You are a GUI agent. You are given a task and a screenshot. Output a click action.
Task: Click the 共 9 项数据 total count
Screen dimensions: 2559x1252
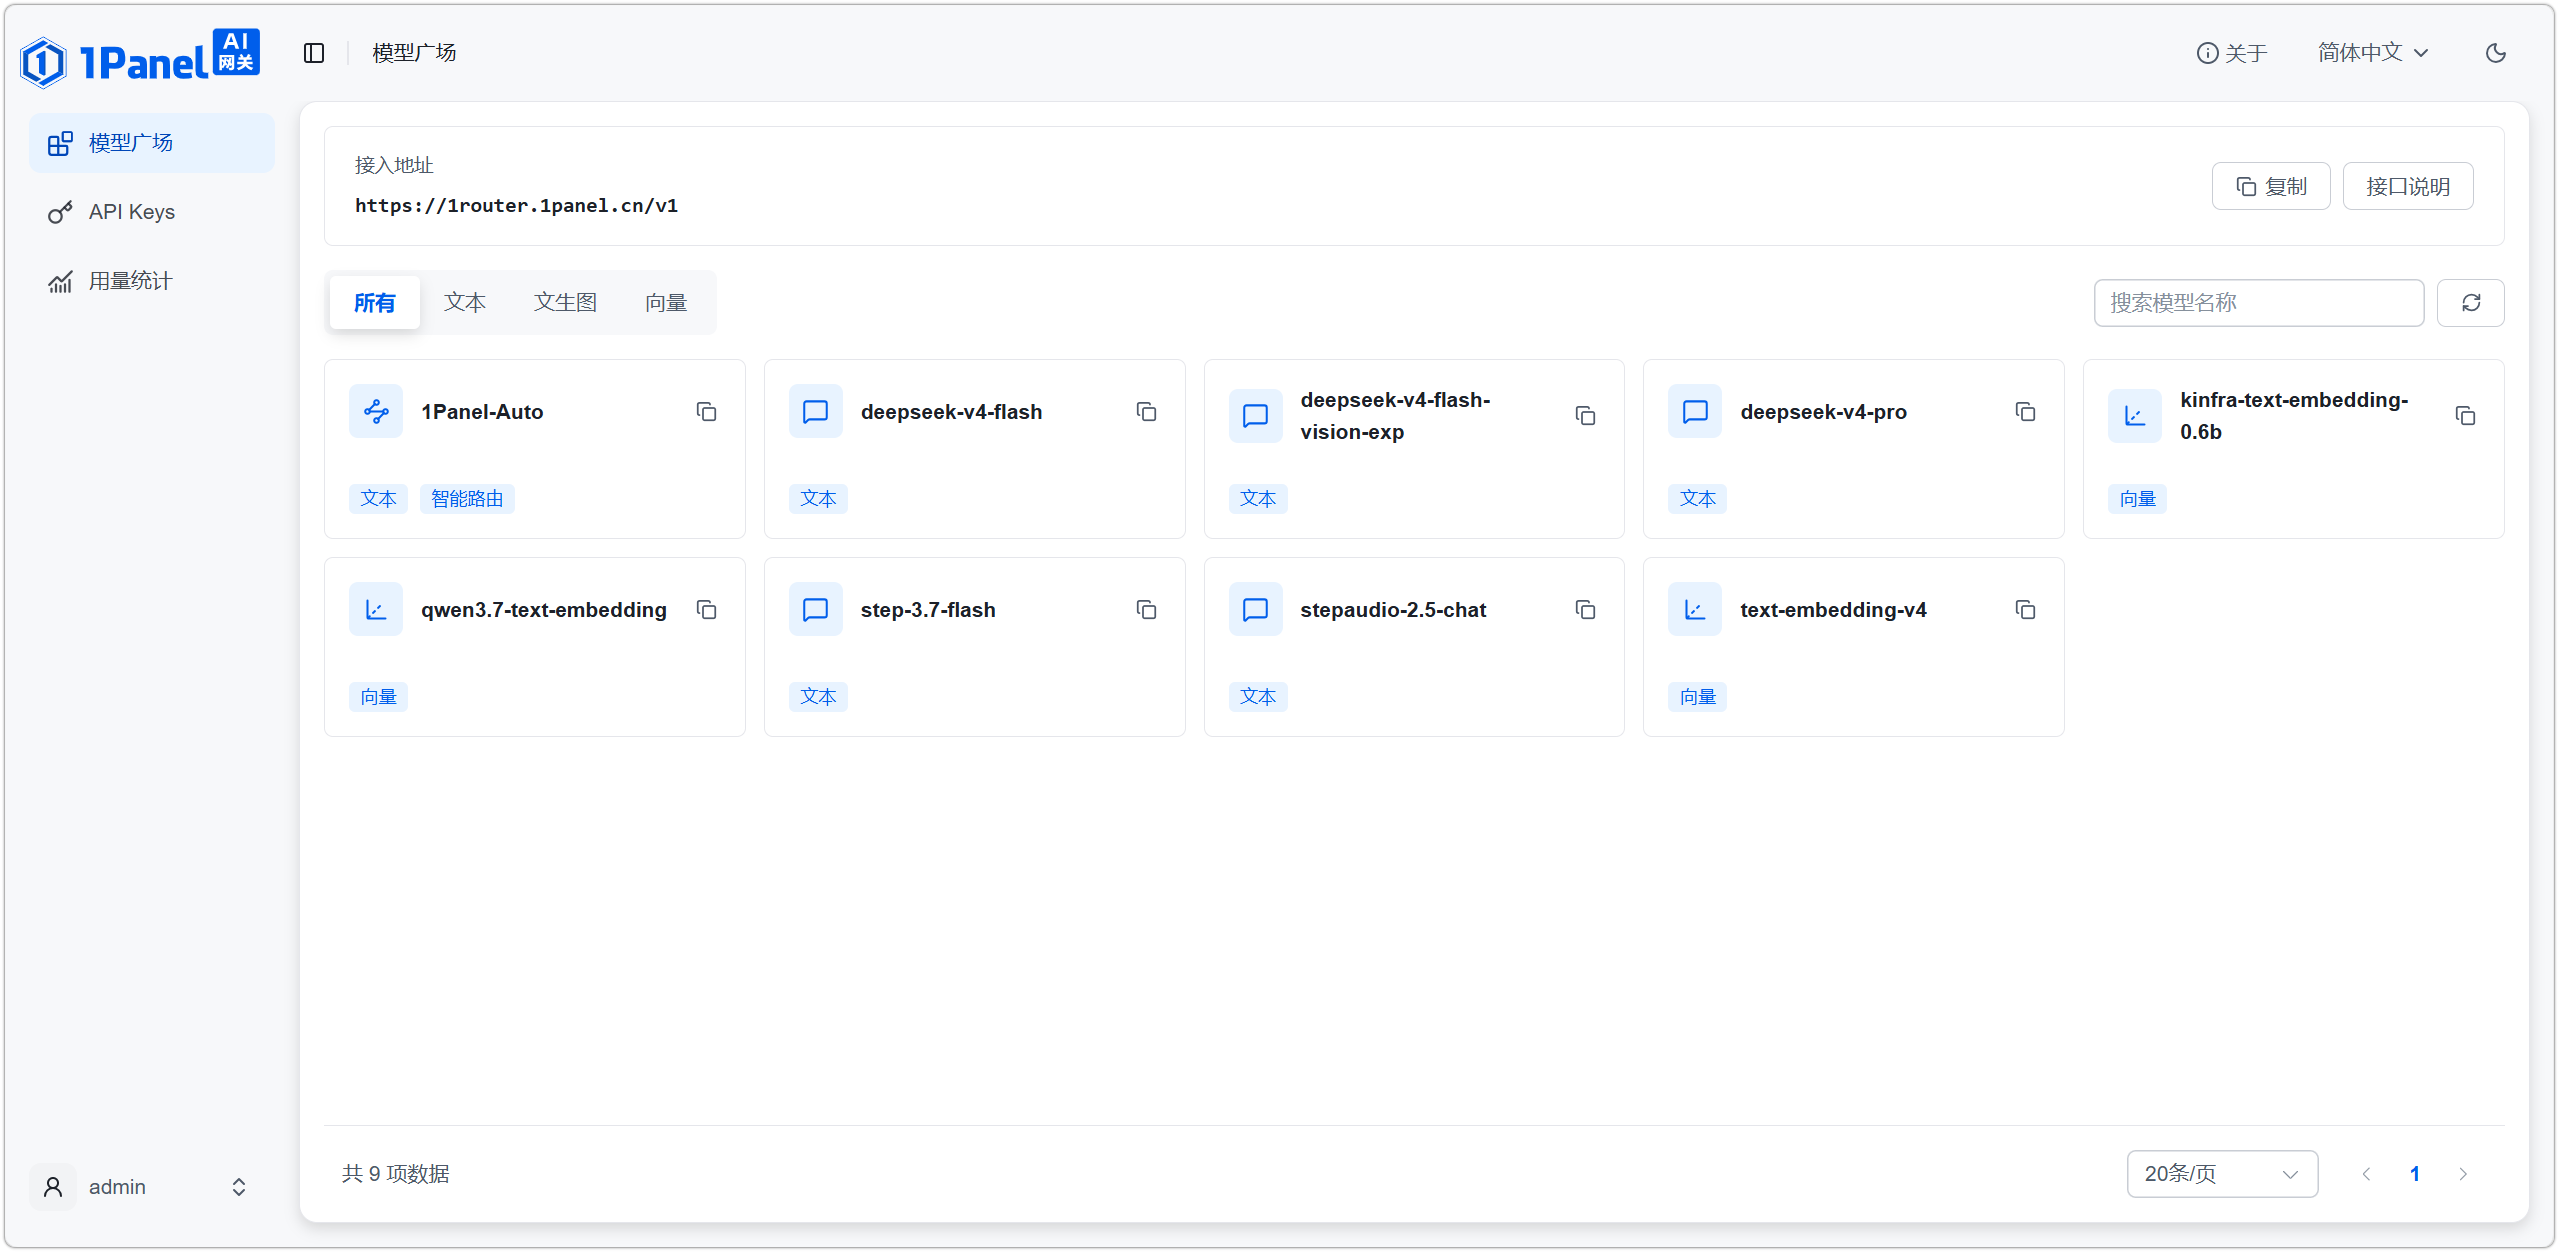396,1174
